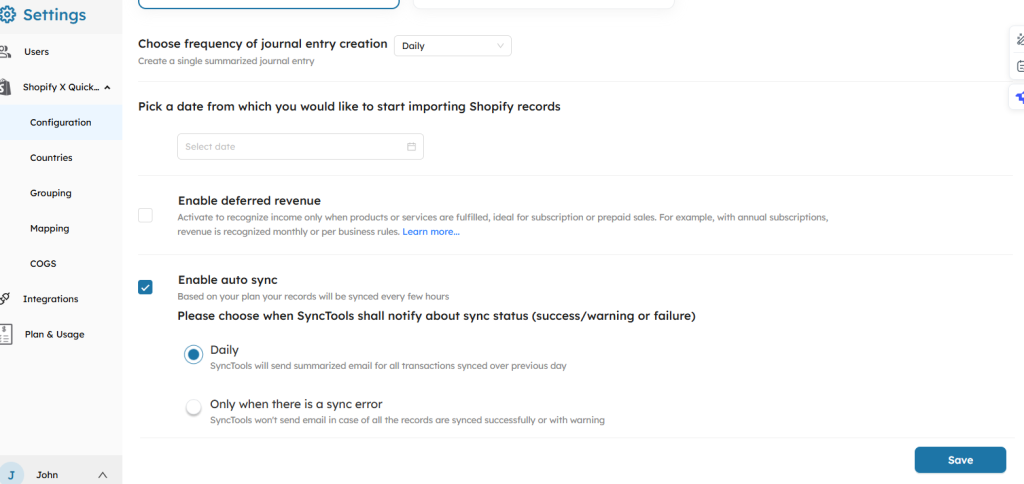Choose Only when there is a sync error
The image size is (1024, 484).
pyautogui.click(x=193, y=408)
